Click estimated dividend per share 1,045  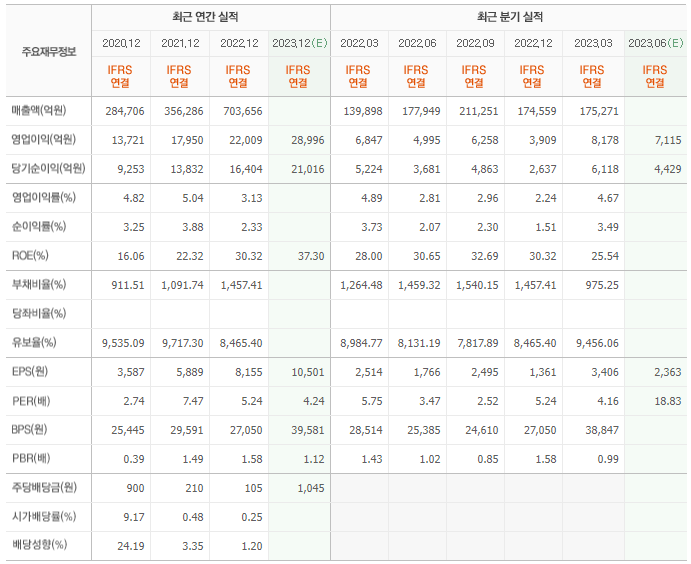tap(311, 489)
